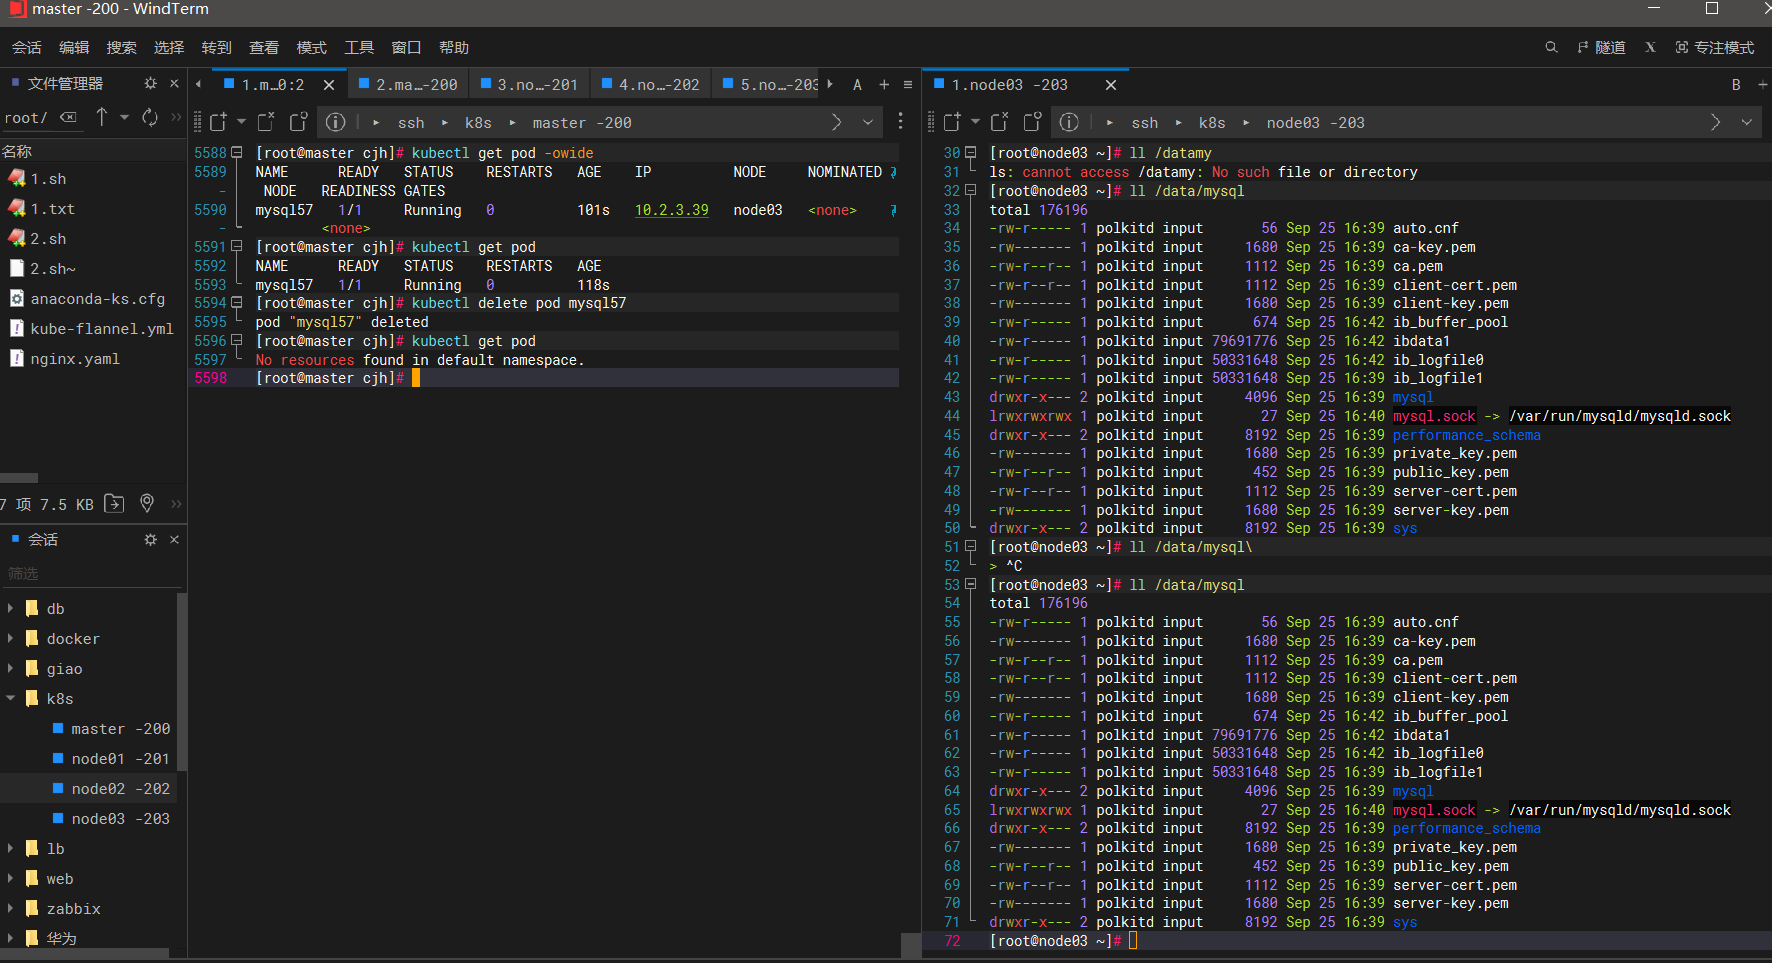Image resolution: width=1772 pixels, height=963 pixels.
Task: Show session info for node03 -203
Action: (1069, 122)
